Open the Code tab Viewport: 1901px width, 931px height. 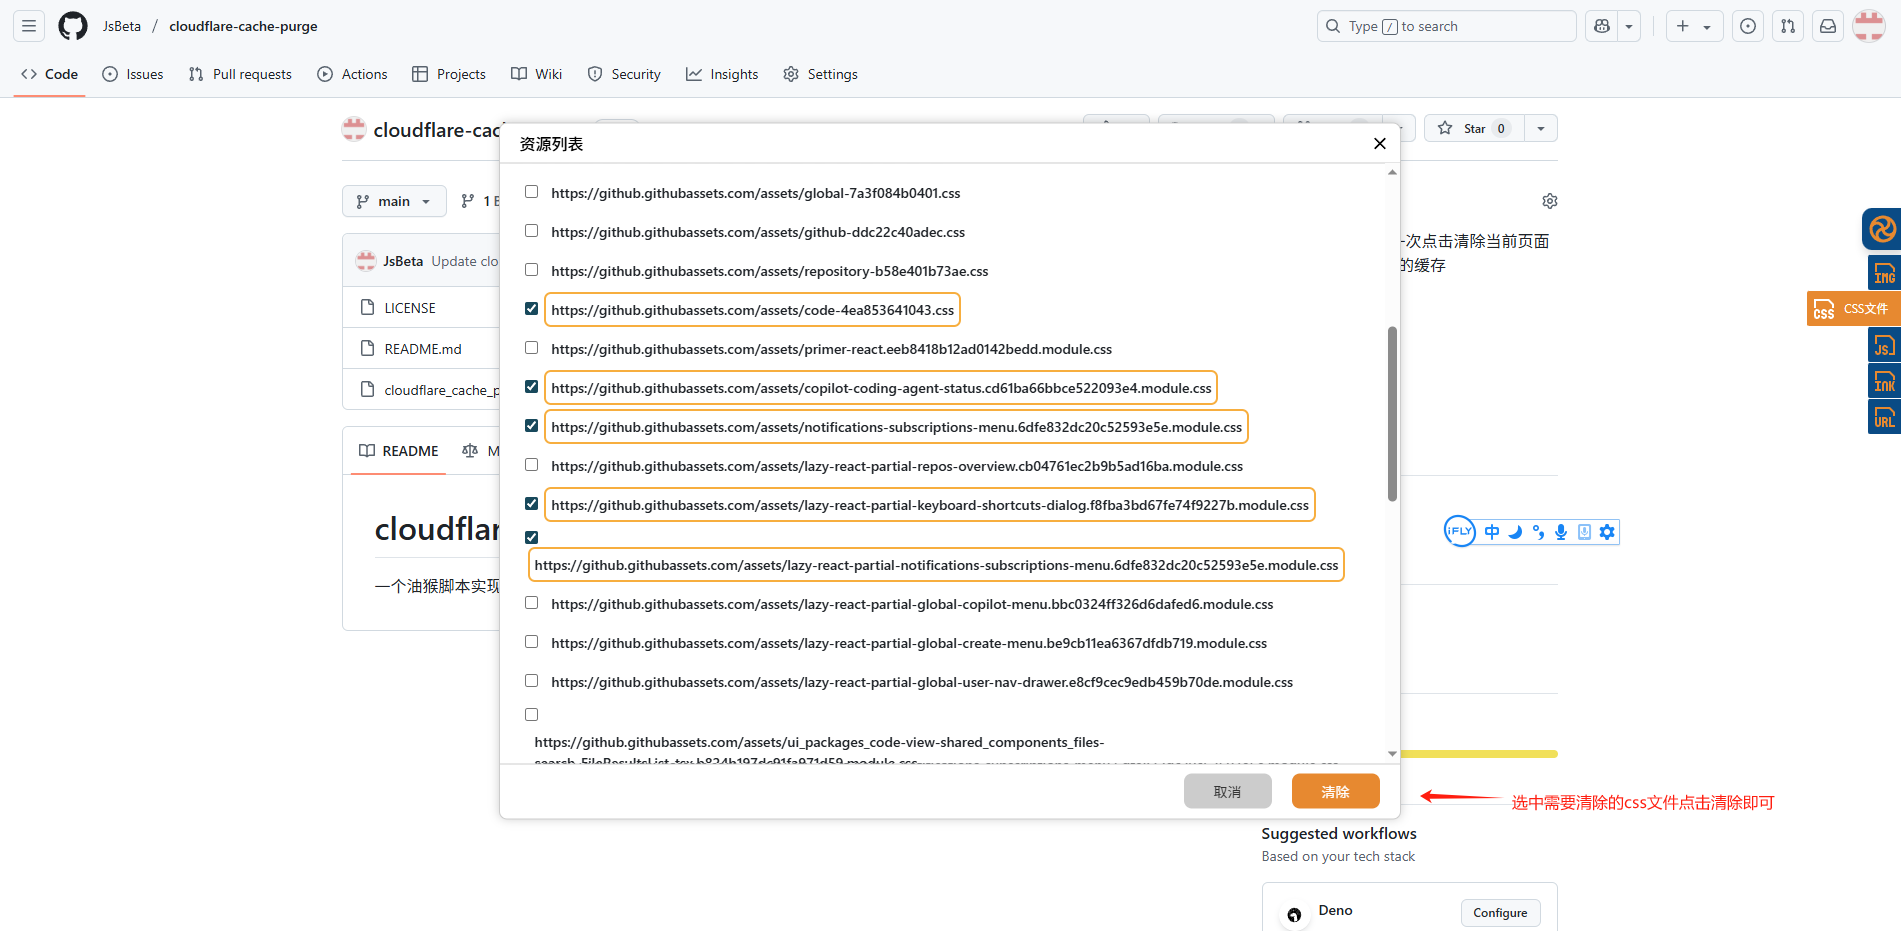pos(49,74)
